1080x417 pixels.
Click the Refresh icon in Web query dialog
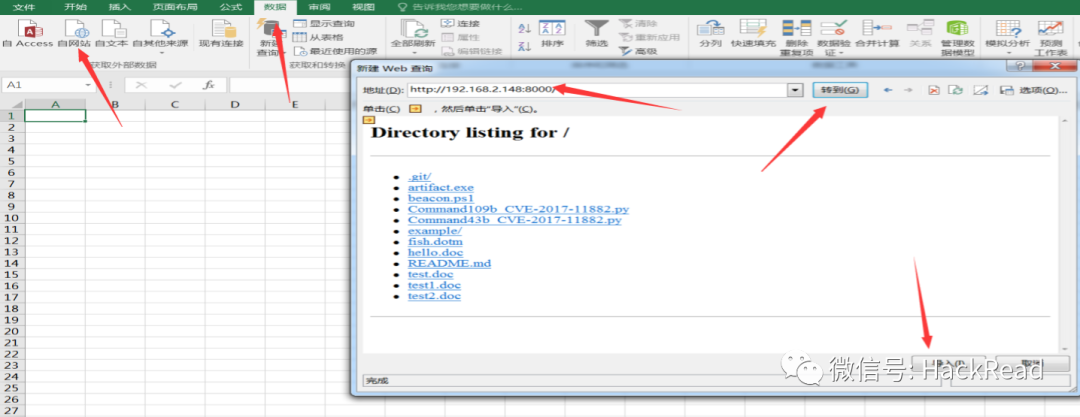click(955, 90)
